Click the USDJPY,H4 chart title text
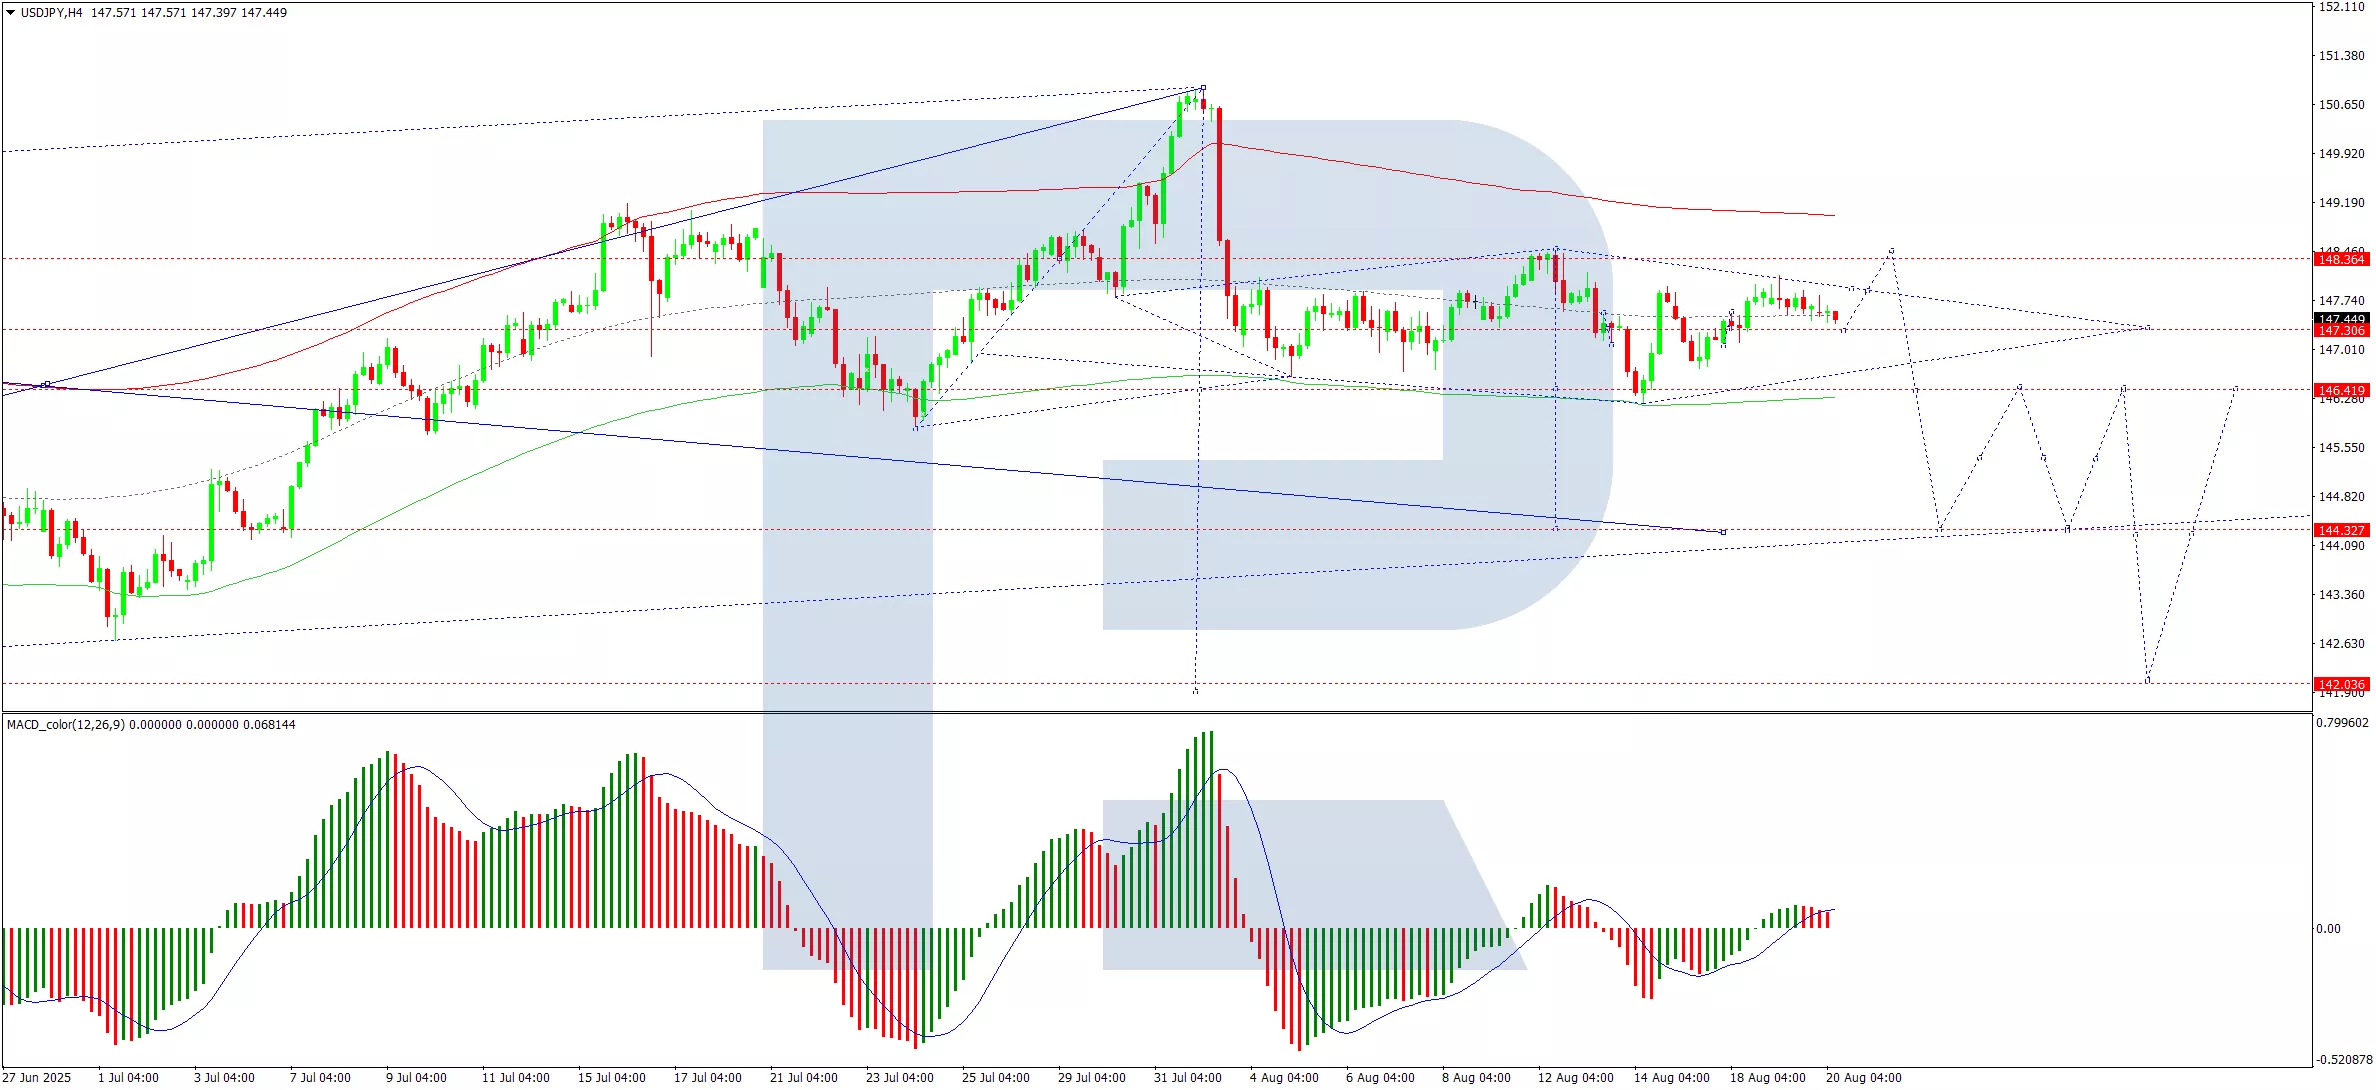The image size is (2376, 1090). tap(52, 13)
